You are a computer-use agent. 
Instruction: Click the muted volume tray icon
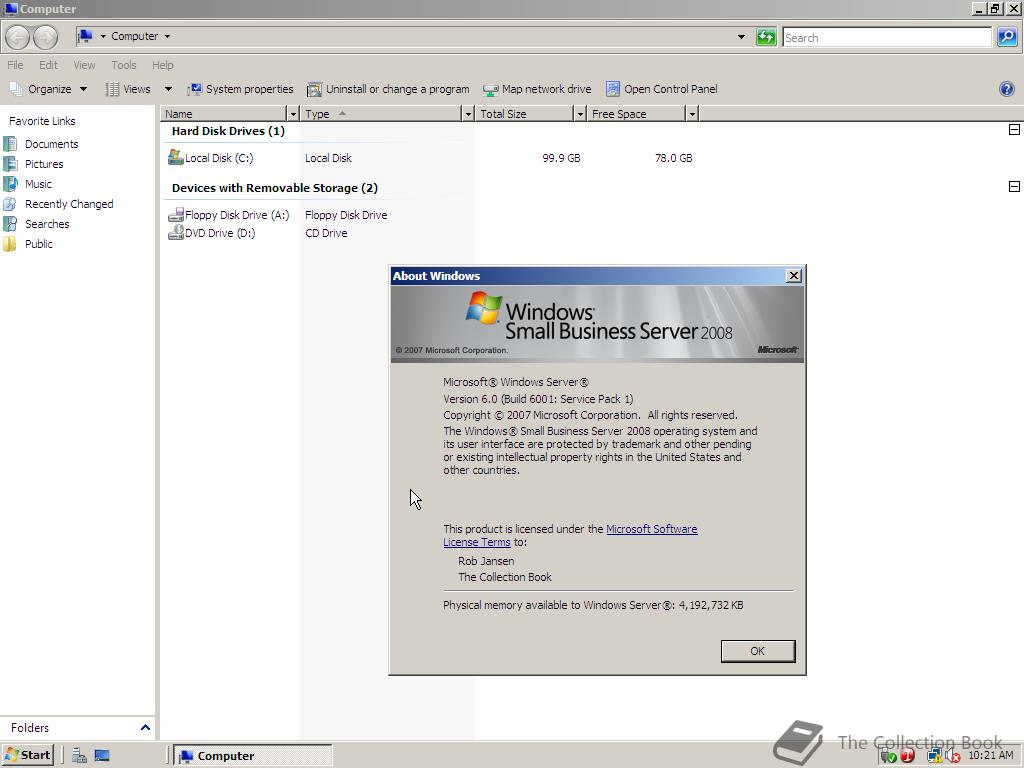[952, 756]
